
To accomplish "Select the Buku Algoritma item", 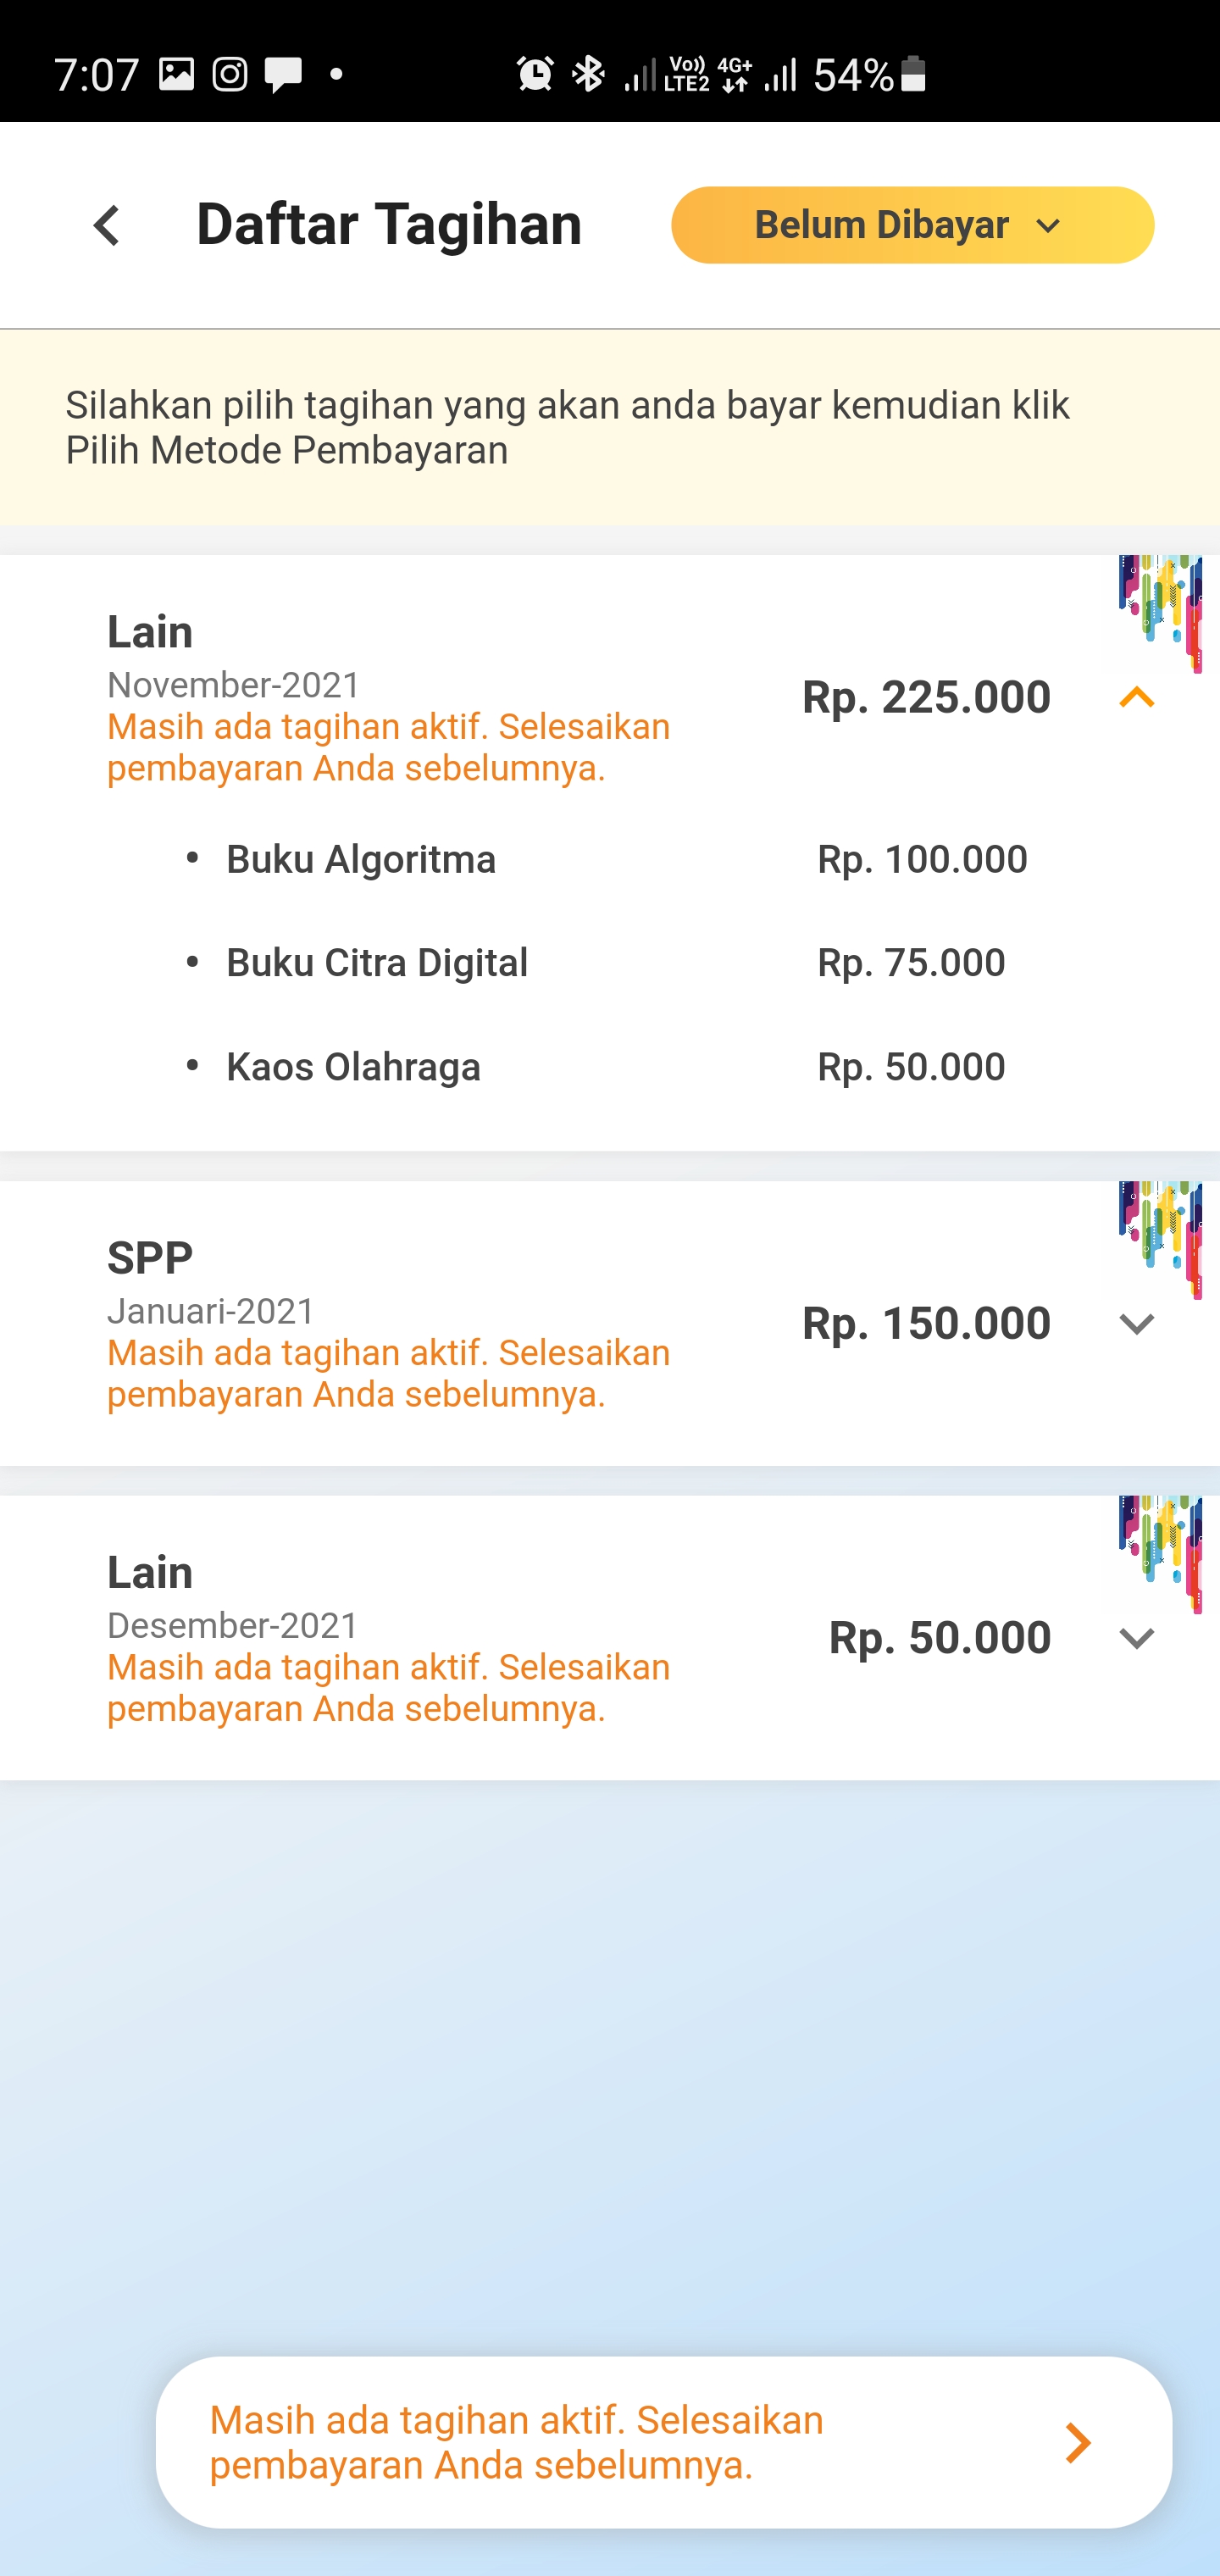I will pyautogui.click(x=361, y=860).
